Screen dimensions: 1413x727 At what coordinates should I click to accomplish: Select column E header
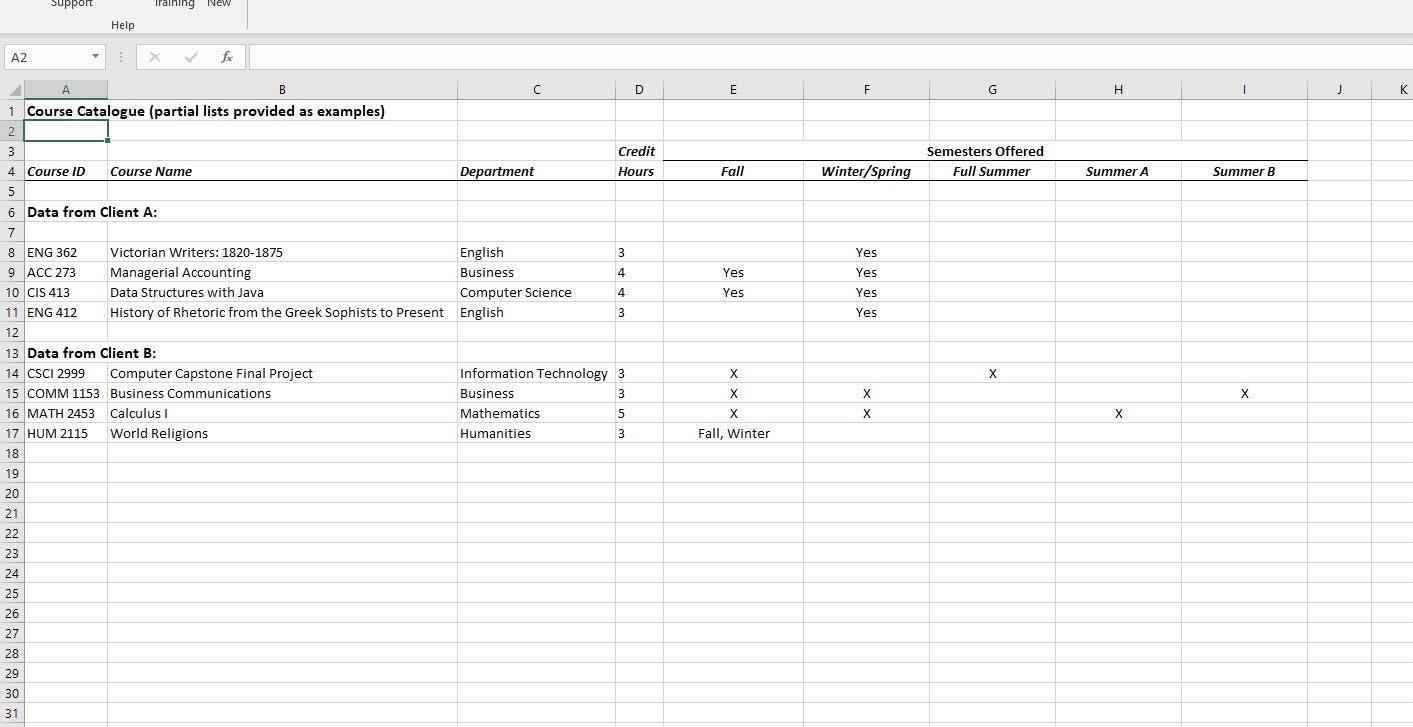click(x=733, y=90)
